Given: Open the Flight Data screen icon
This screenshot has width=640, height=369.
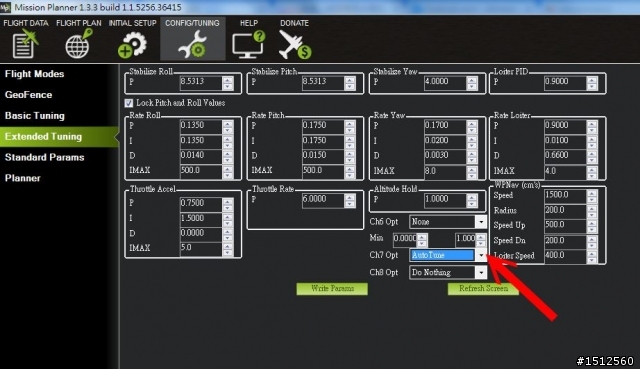Looking at the screenshot, I should [24, 43].
